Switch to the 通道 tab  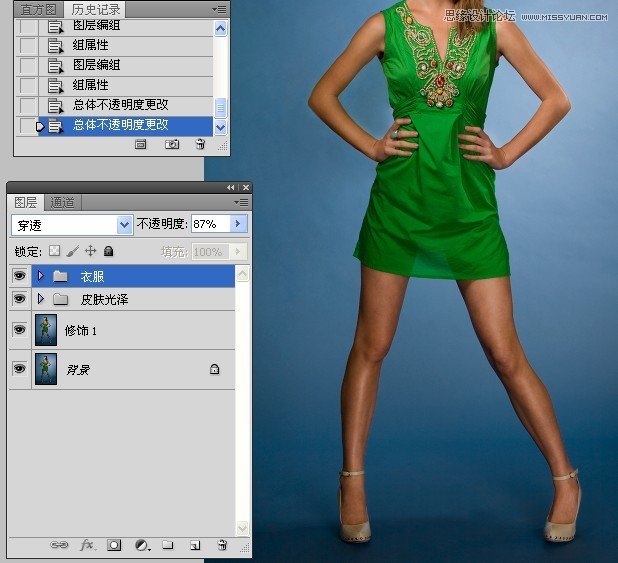point(62,202)
